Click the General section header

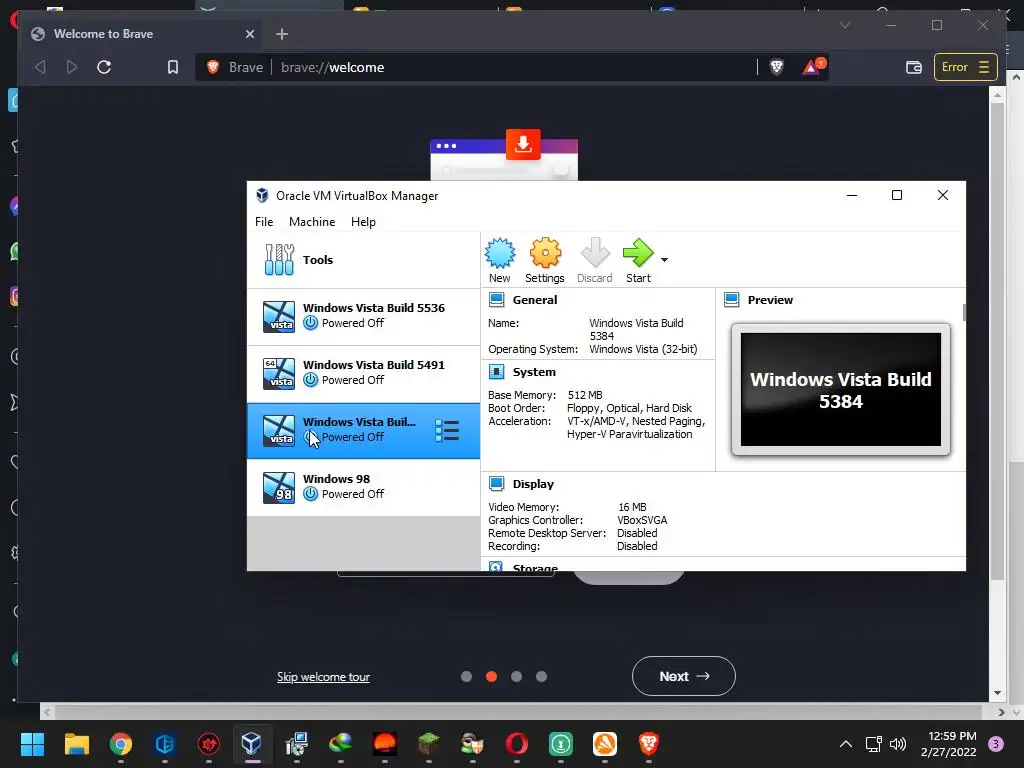pyautogui.click(x=534, y=300)
